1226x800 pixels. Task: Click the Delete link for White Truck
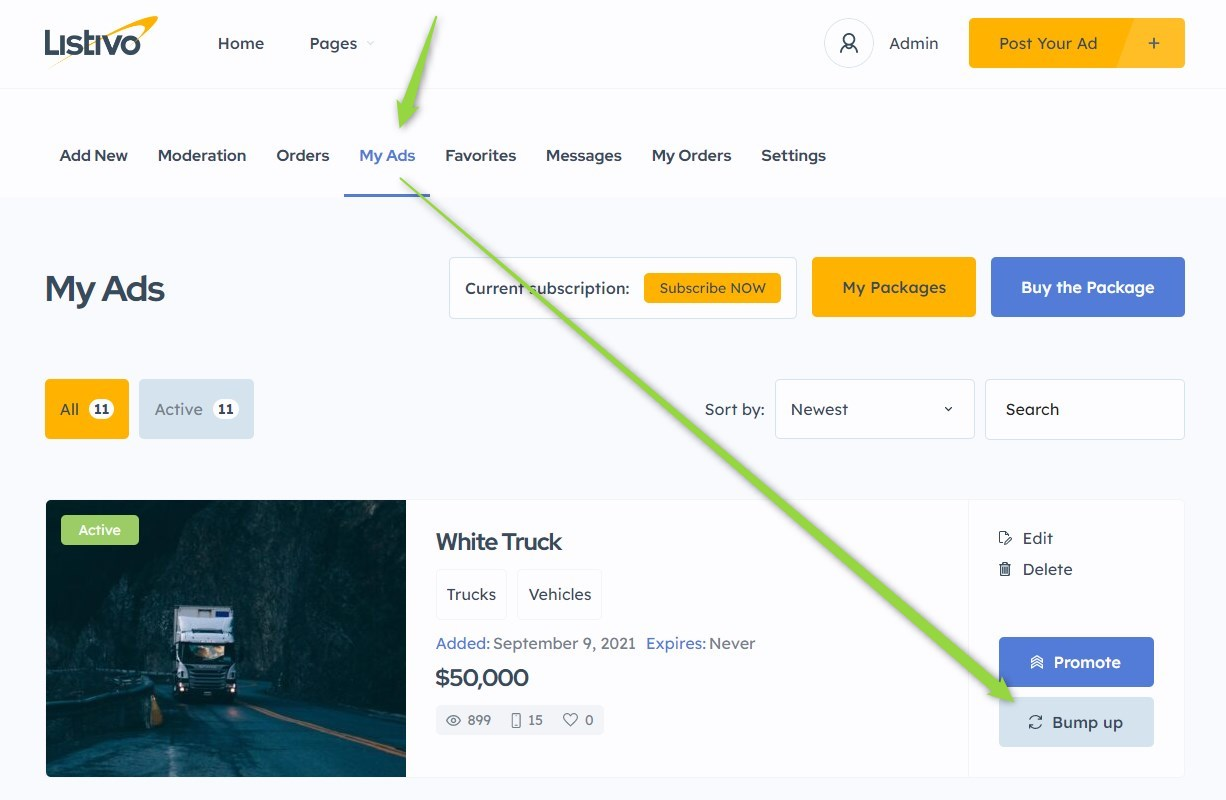[x=1035, y=569]
